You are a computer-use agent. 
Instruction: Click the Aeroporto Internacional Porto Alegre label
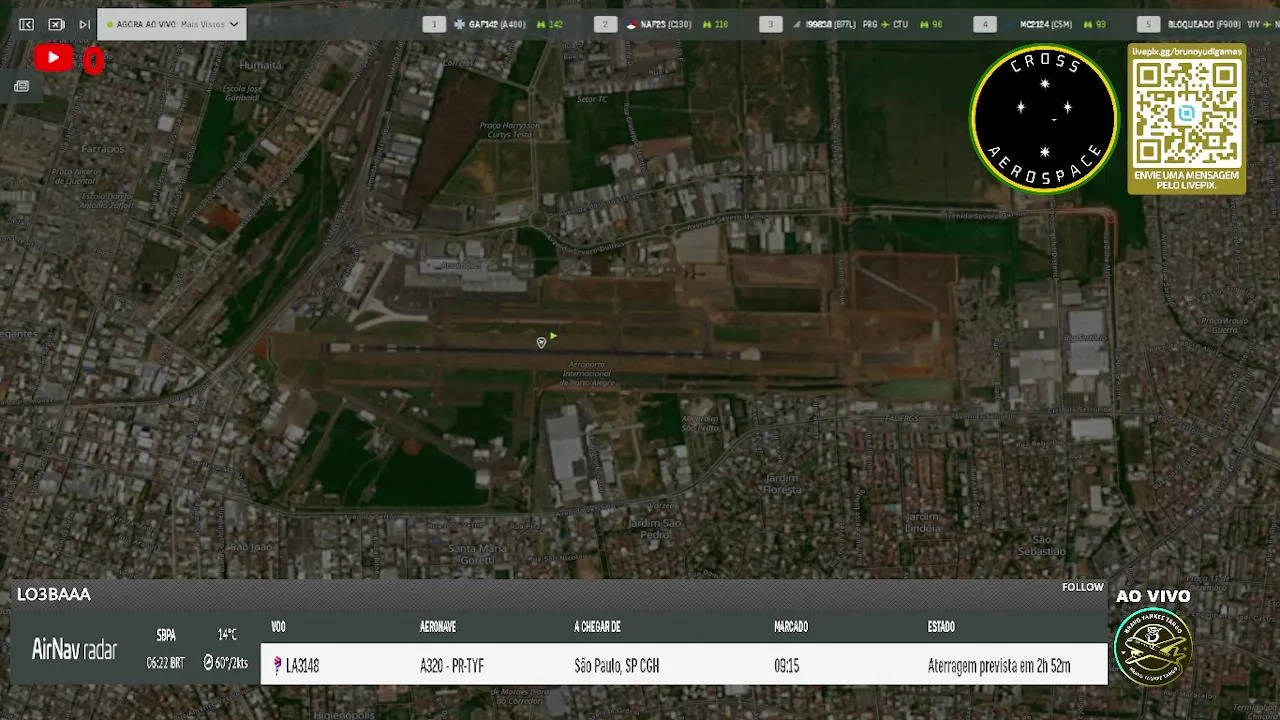tap(588, 373)
